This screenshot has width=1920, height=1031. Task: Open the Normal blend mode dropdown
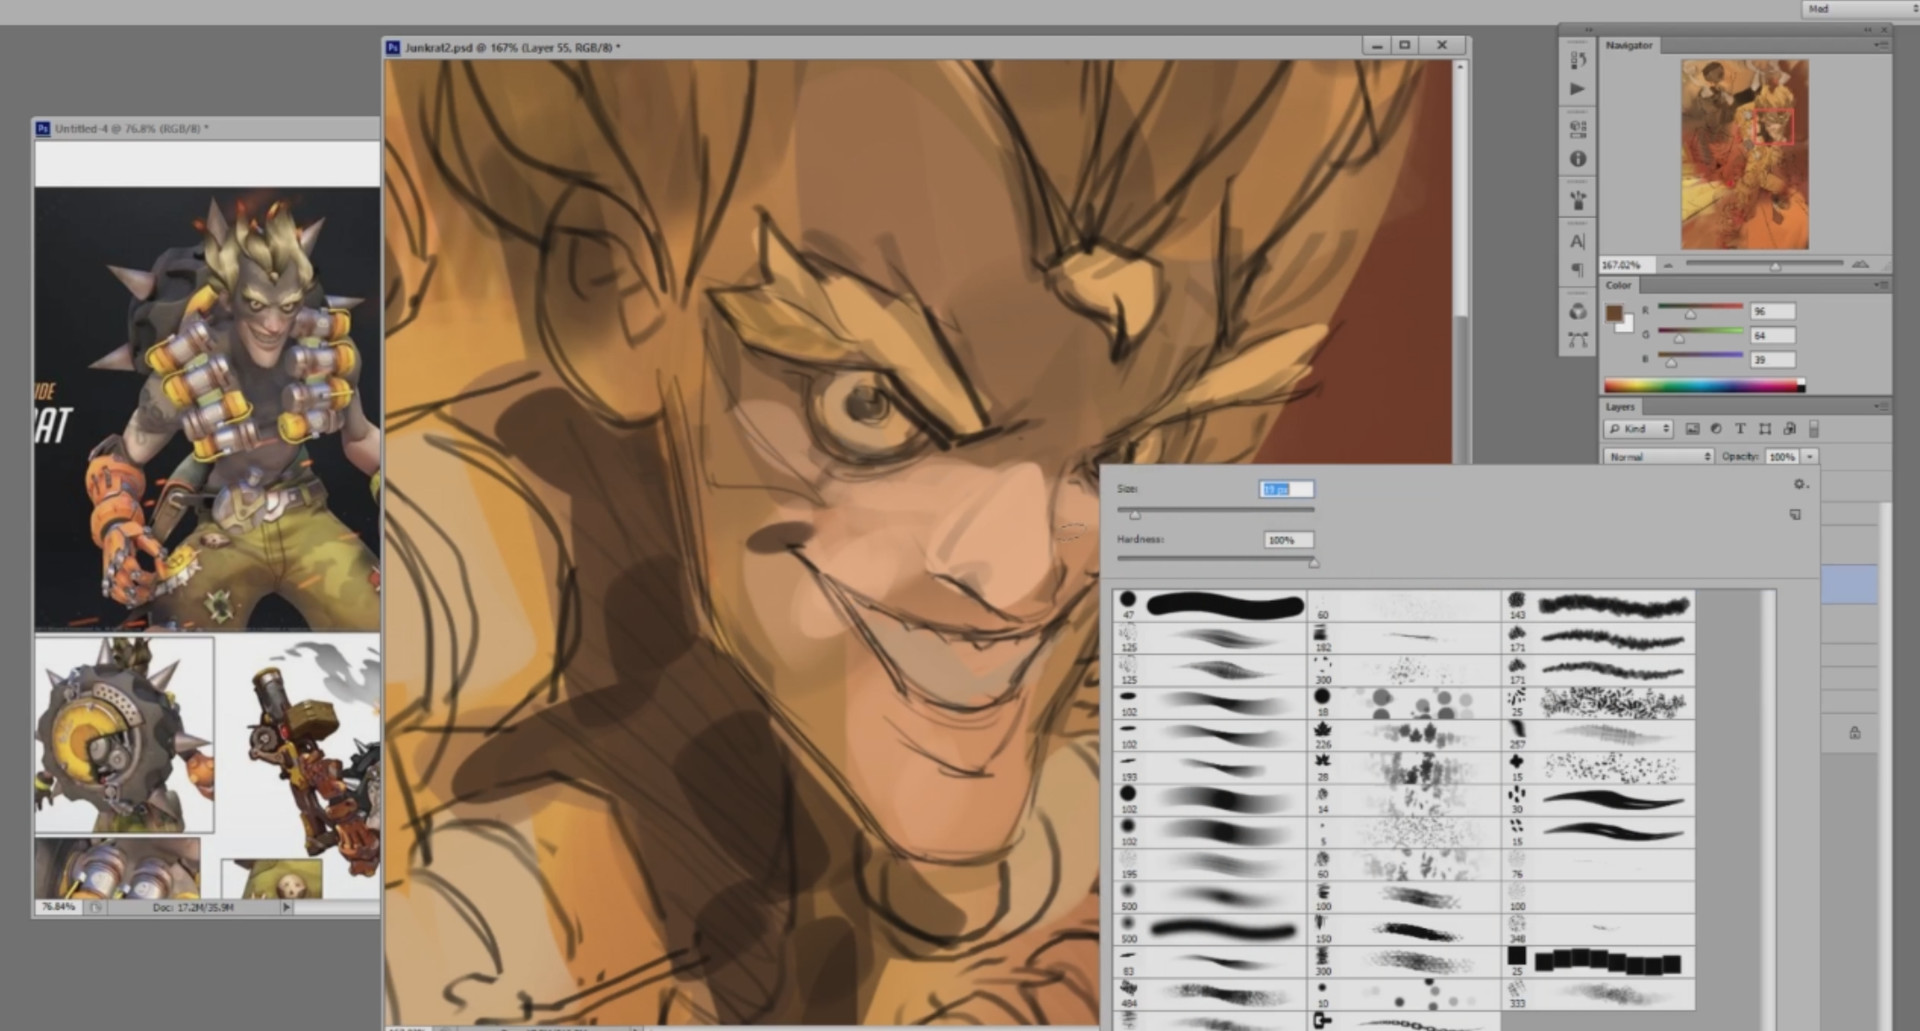[x=1659, y=457]
